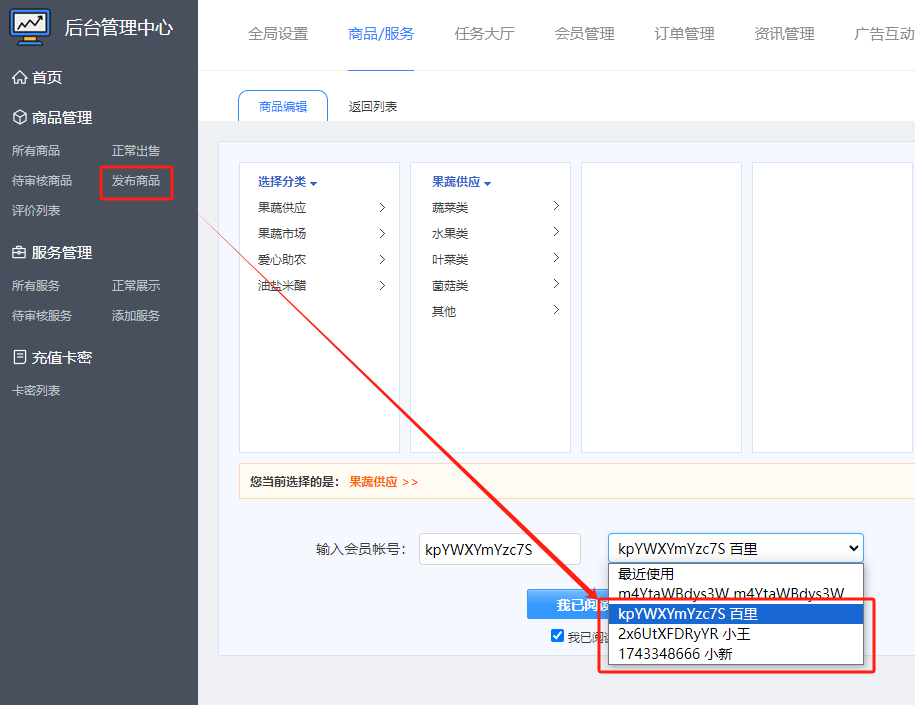Open 正常出售 sidebar link

pos(136,151)
